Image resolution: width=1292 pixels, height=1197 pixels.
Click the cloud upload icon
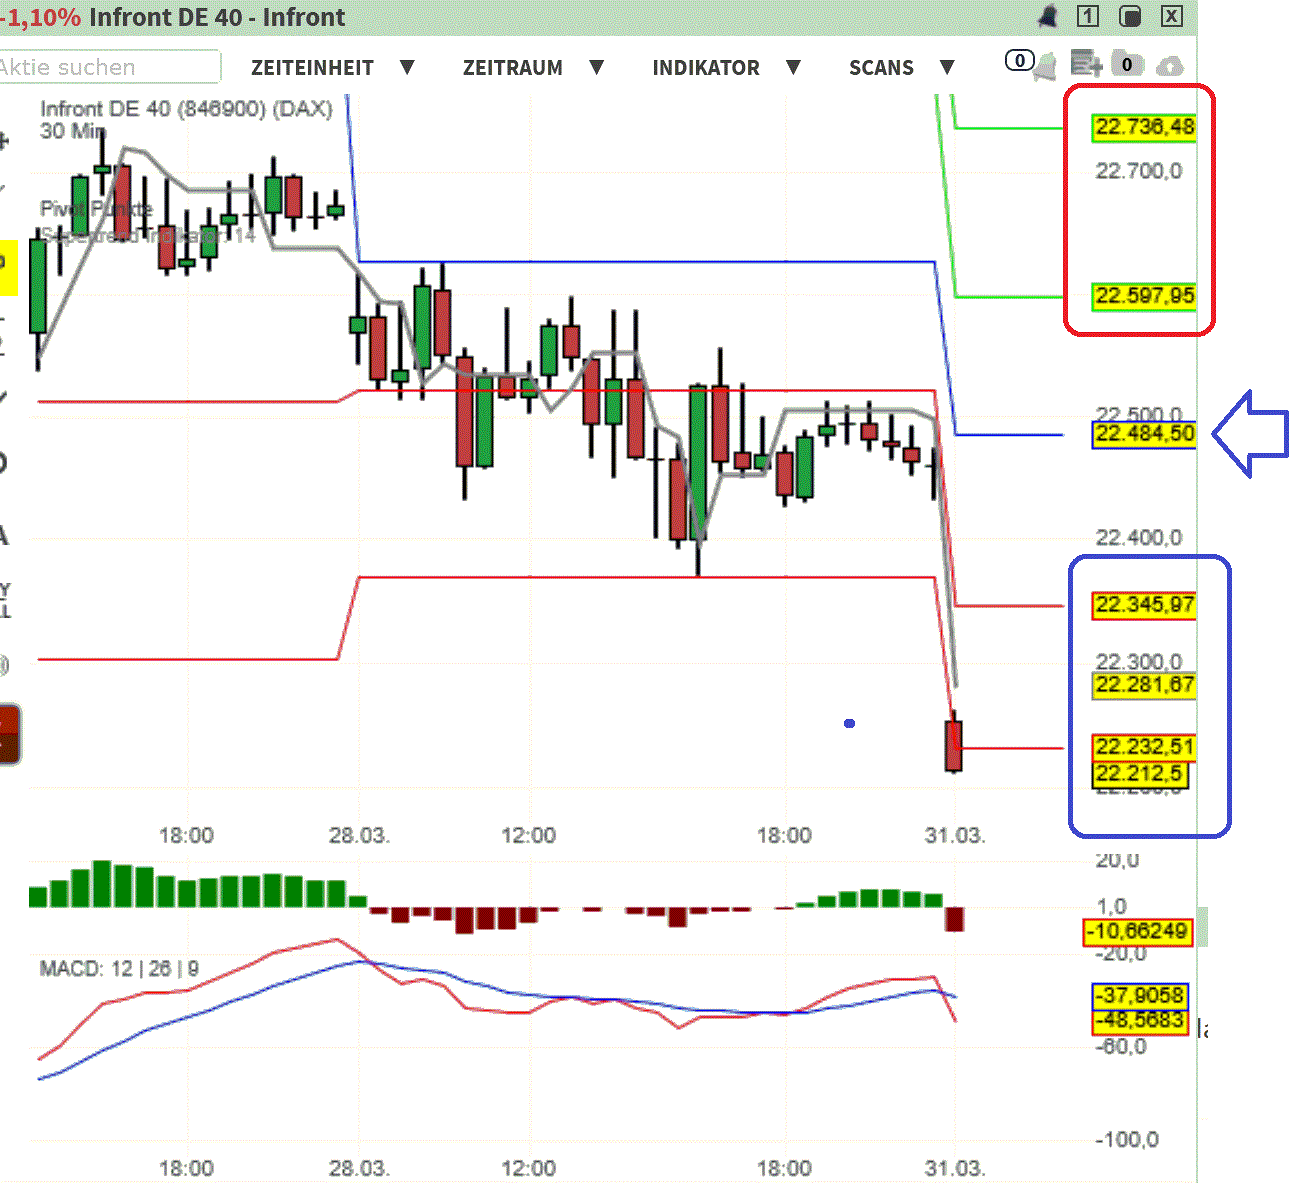pyautogui.click(x=1169, y=65)
